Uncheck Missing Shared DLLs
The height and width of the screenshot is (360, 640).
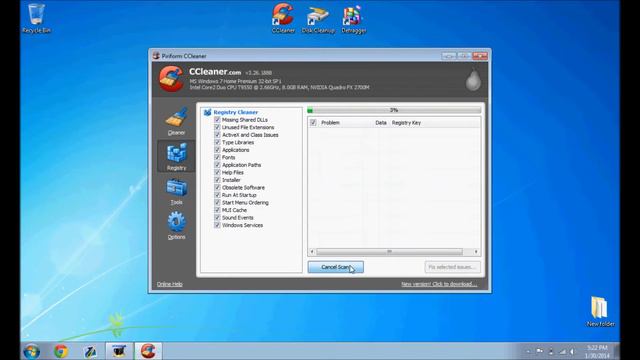click(x=217, y=120)
